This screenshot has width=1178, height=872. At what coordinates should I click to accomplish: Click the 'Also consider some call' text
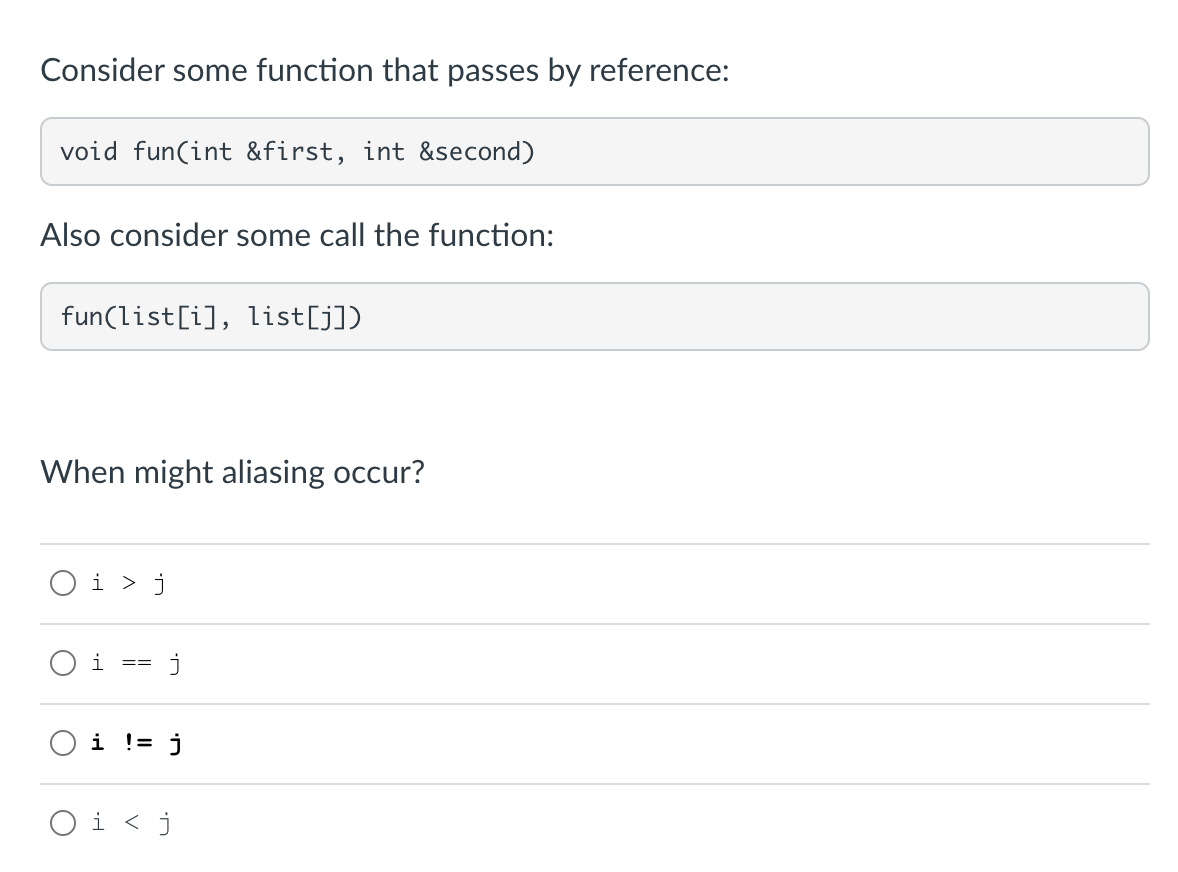(297, 235)
